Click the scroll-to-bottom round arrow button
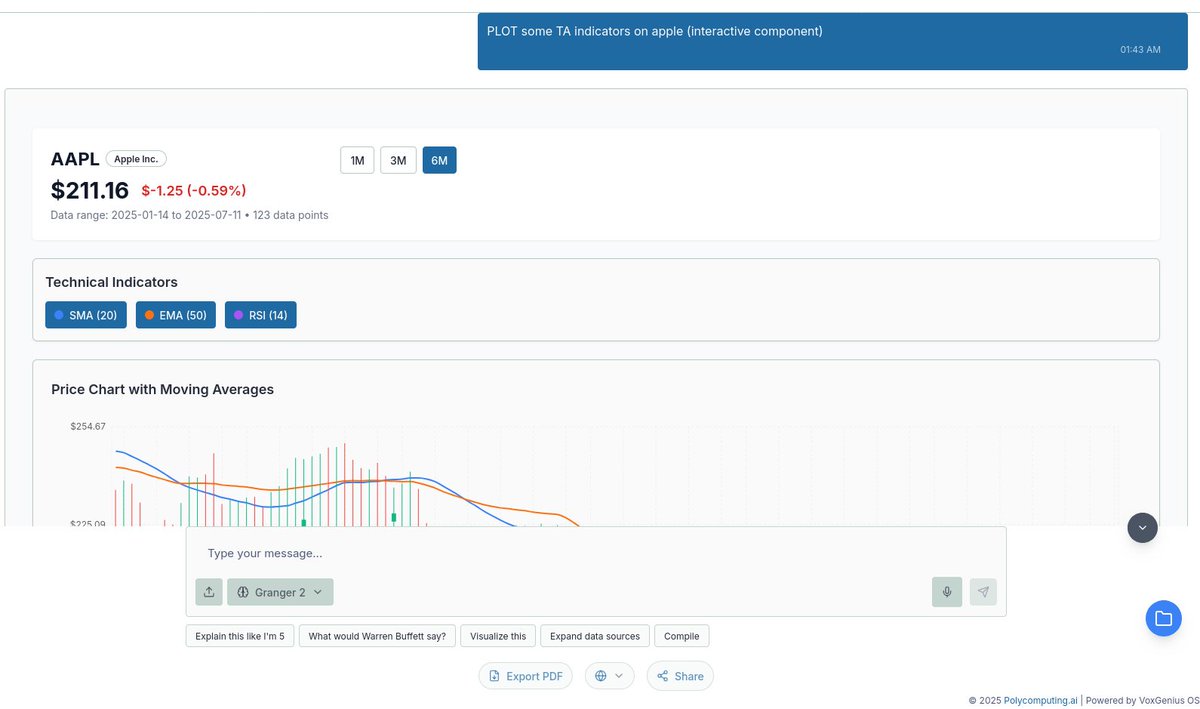Image resolution: width=1200 pixels, height=709 pixels. [x=1142, y=528]
